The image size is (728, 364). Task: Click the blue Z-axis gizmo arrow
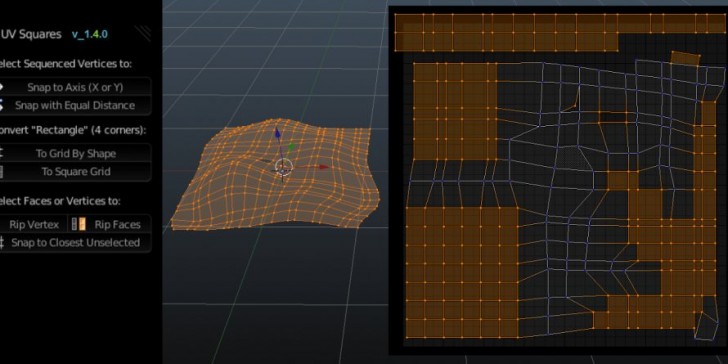[277, 133]
